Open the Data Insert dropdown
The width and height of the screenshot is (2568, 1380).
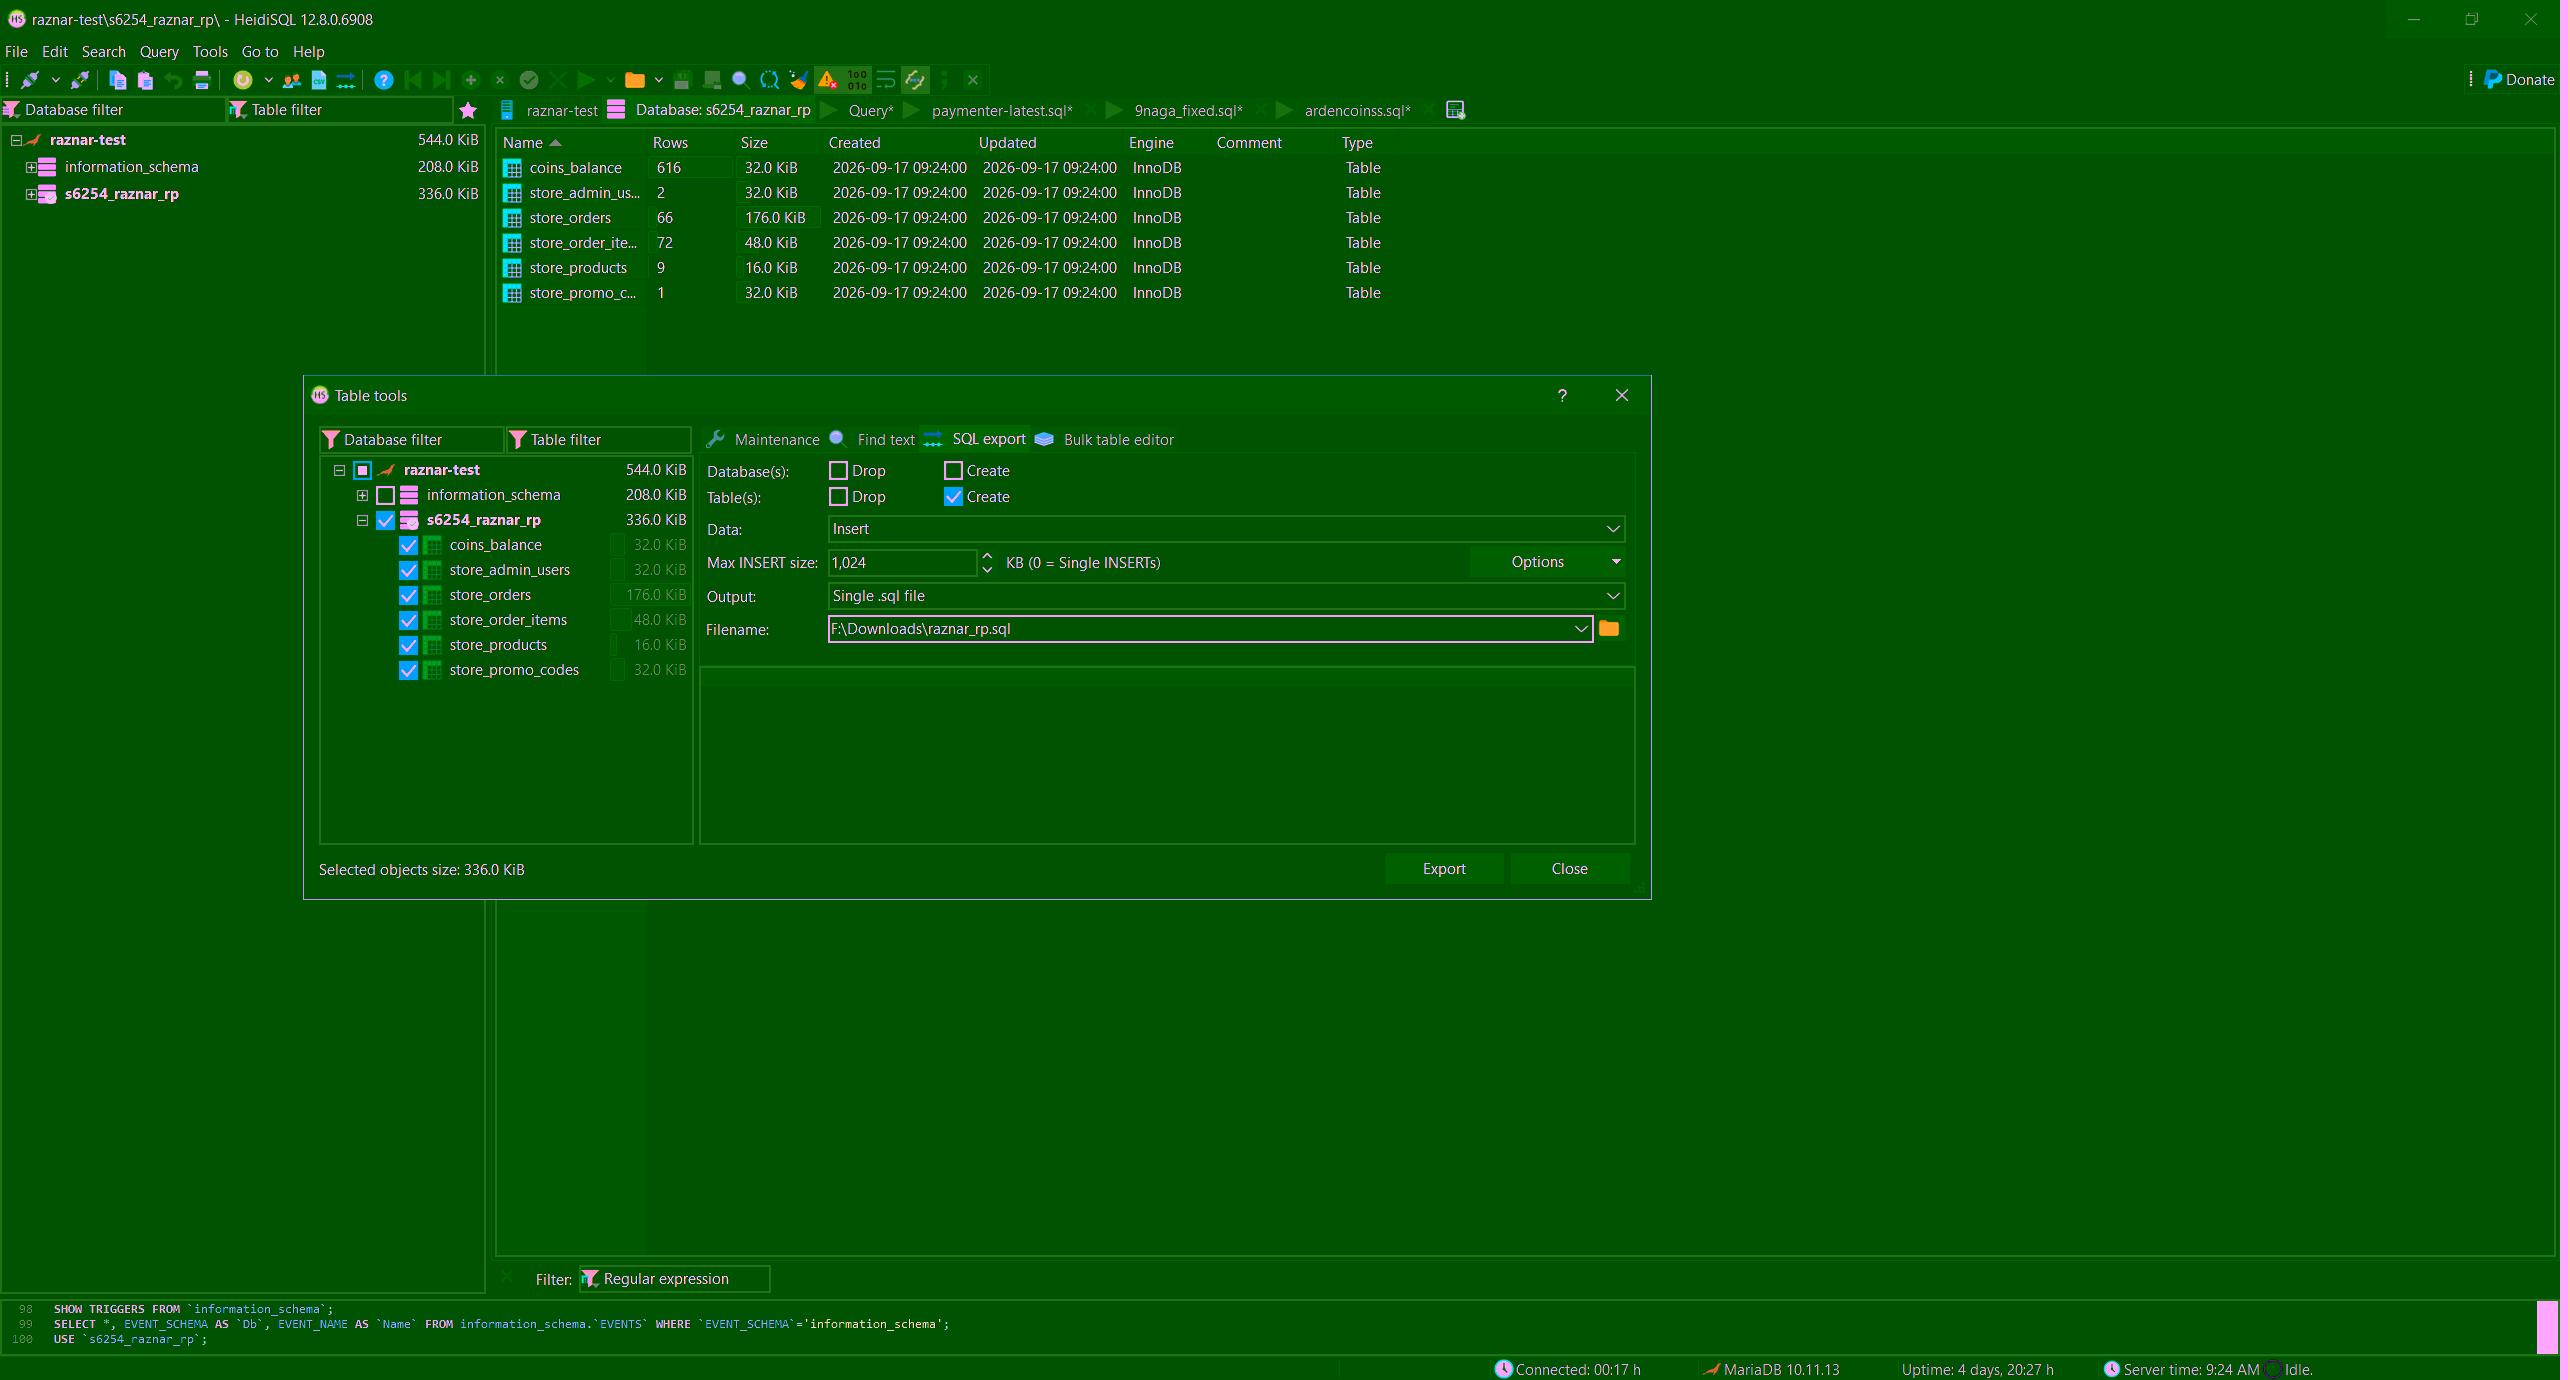[1226, 529]
